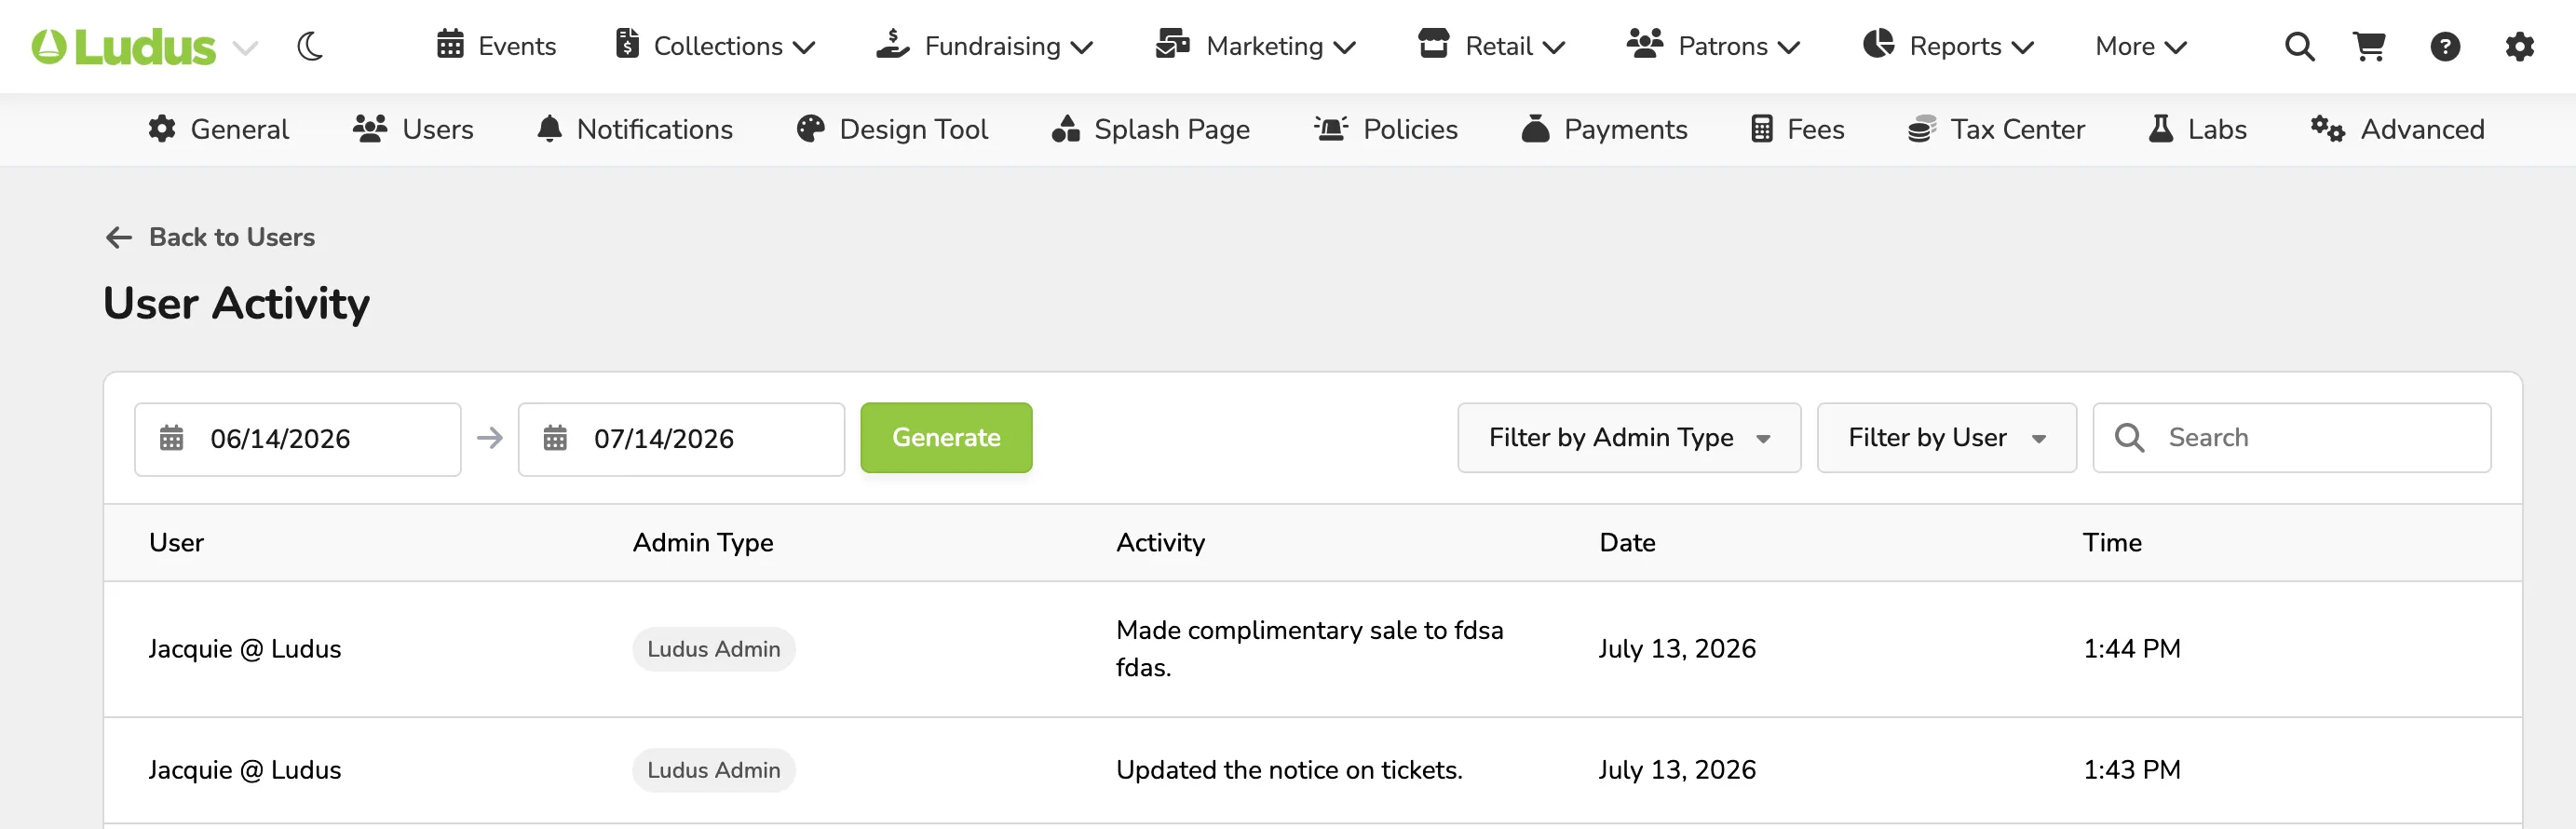Expand the Patrons menu
This screenshot has height=829, width=2576.
coord(1713,46)
